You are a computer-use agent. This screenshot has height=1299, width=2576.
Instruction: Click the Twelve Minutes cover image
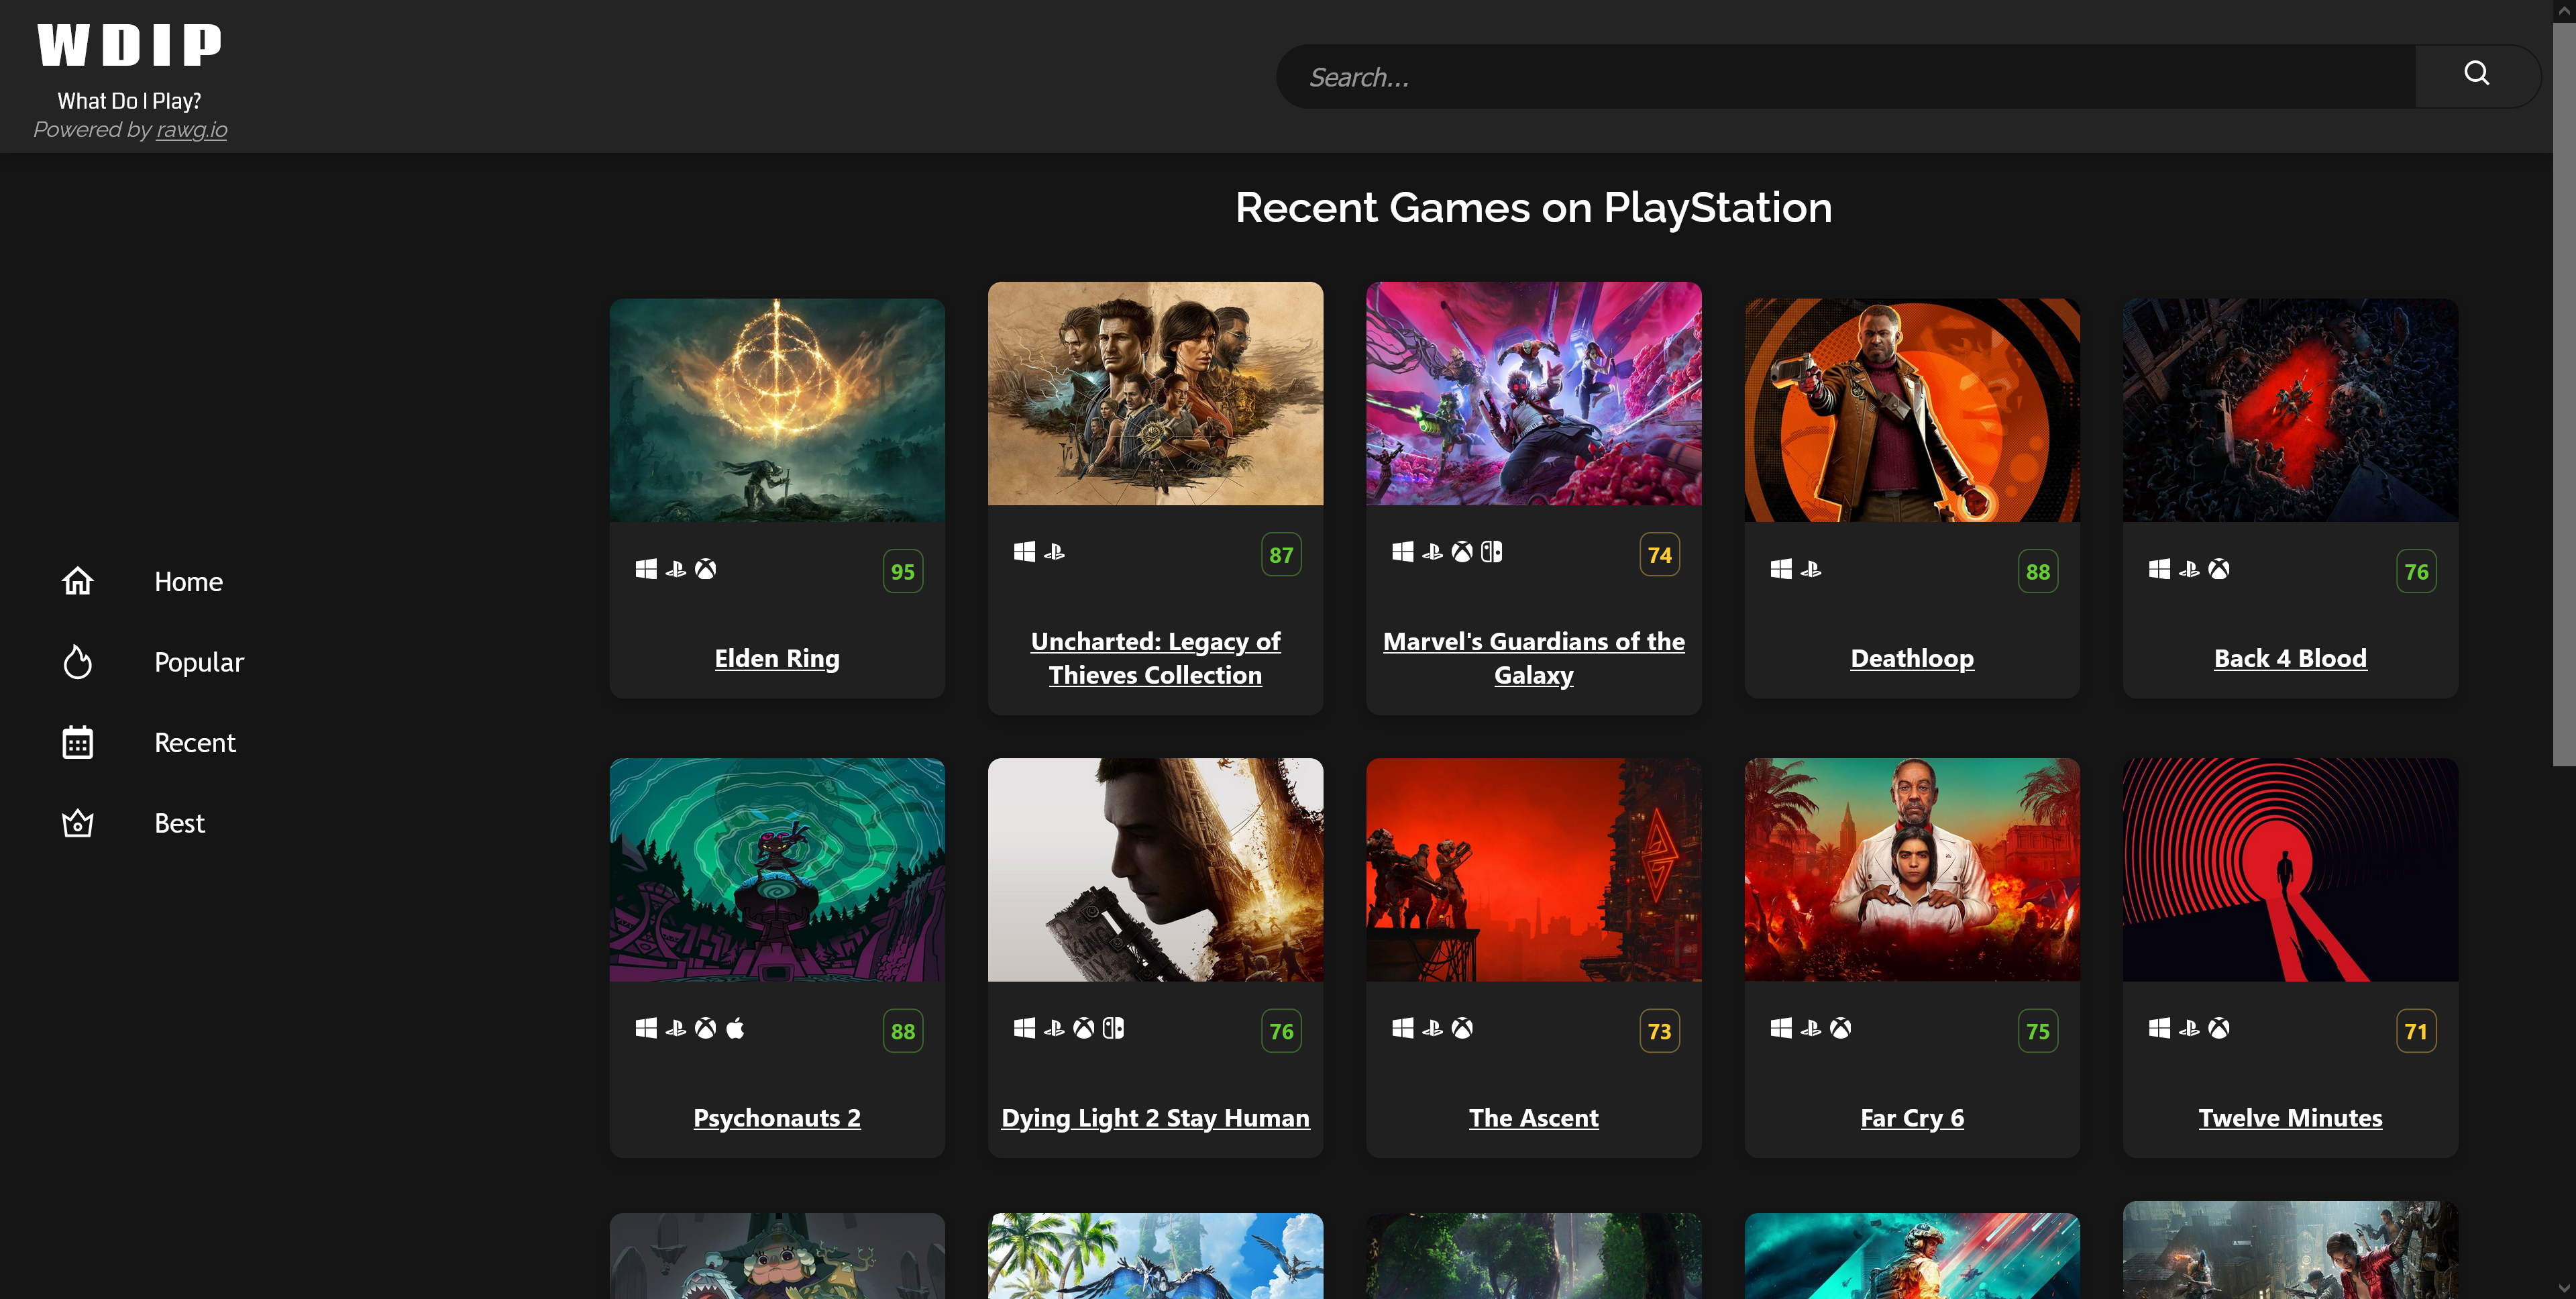2290,869
